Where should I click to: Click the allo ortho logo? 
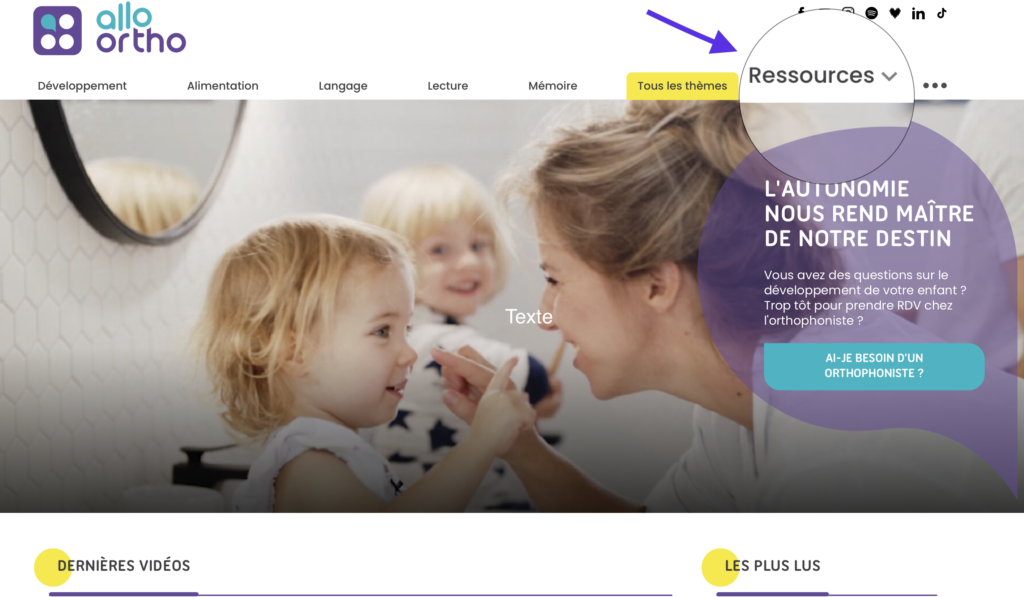pos(110,29)
